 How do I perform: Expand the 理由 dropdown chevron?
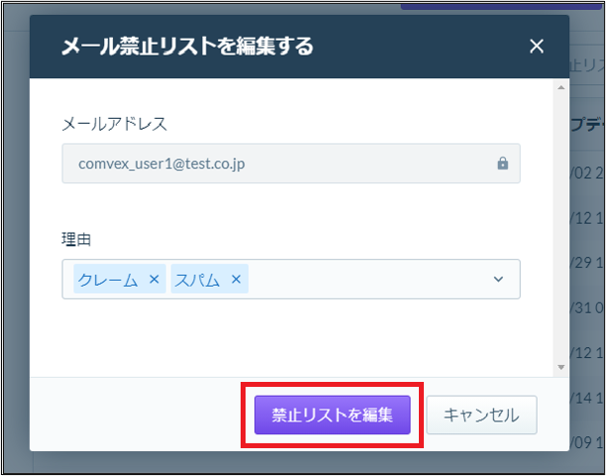click(x=499, y=279)
